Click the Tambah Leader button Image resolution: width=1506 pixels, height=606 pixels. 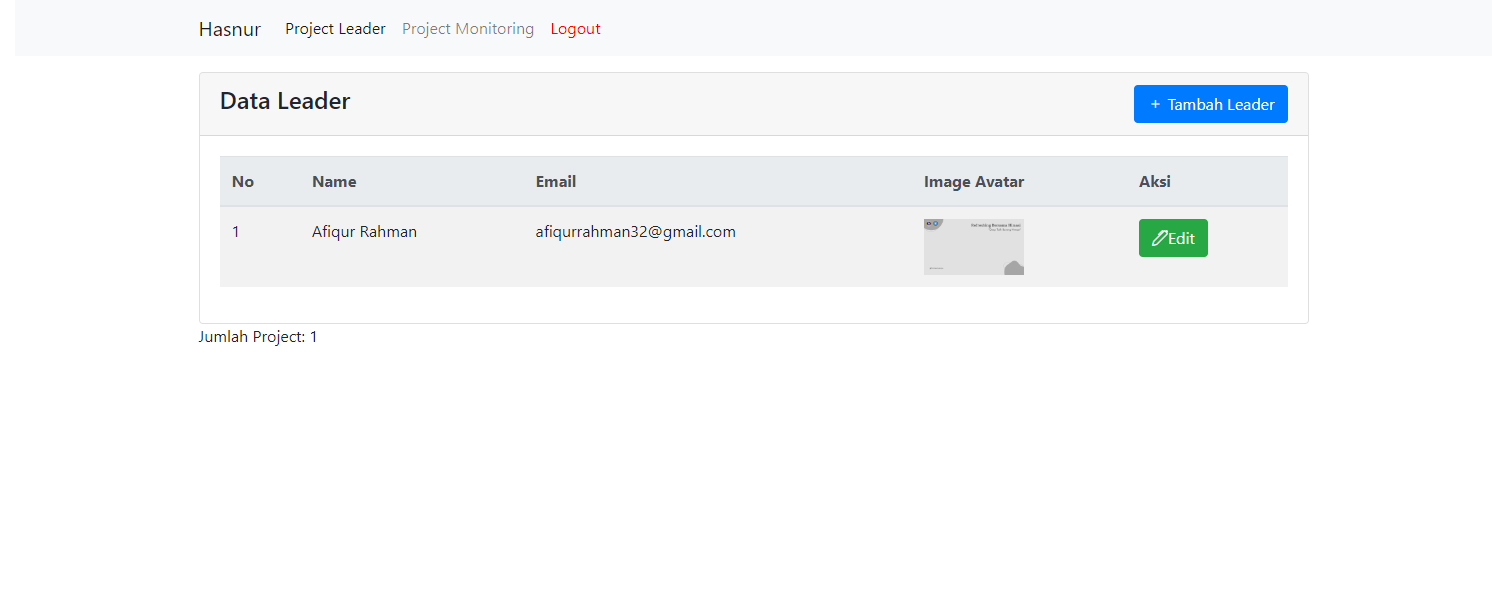tap(1210, 104)
